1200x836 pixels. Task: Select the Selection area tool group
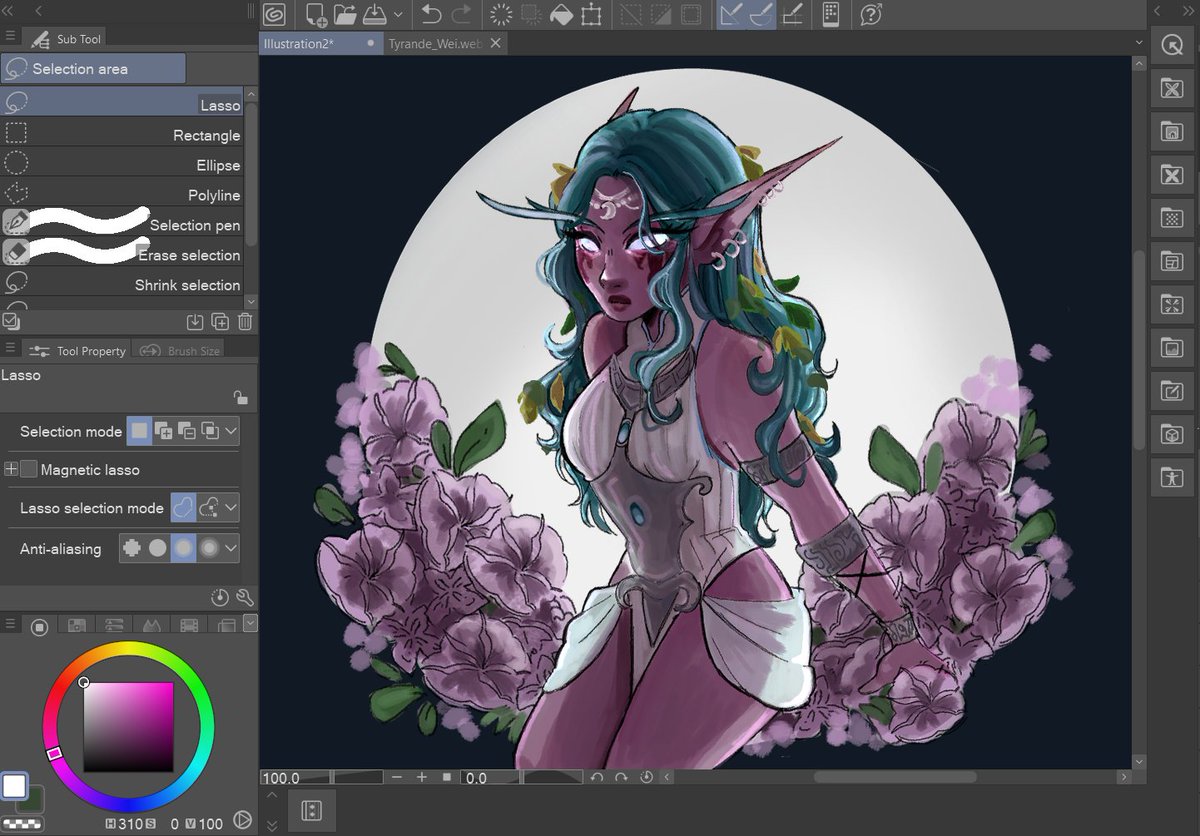click(x=93, y=68)
